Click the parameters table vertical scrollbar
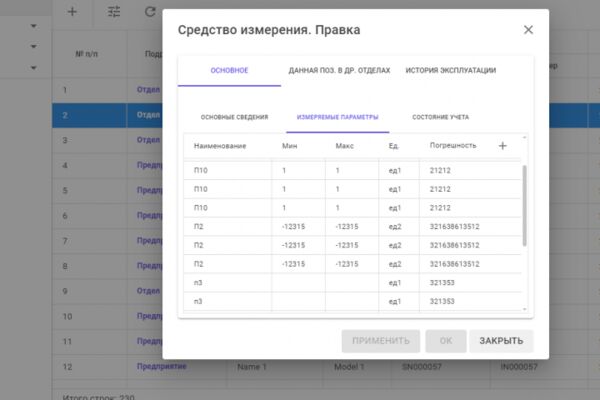This screenshot has width=600, height=400. (x=524, y=206)
